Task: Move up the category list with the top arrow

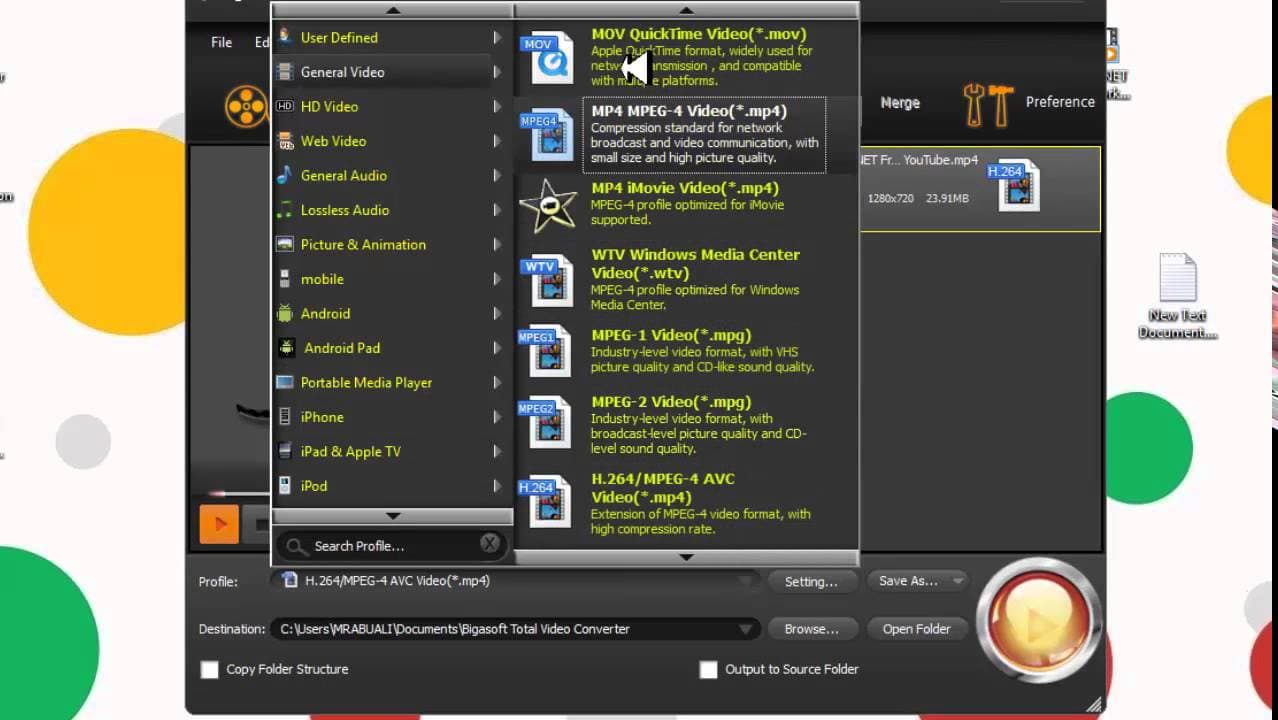Action: point(393,10)
